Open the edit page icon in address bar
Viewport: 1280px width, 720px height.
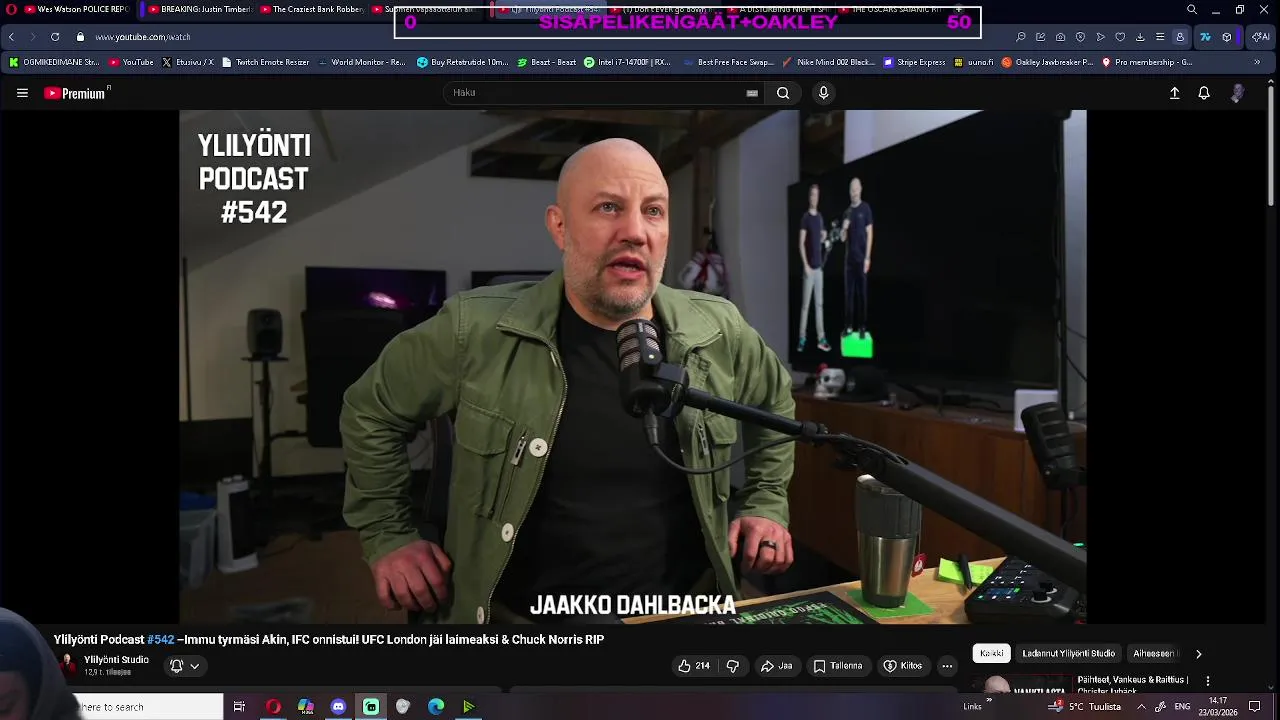tap(1040, 37)
